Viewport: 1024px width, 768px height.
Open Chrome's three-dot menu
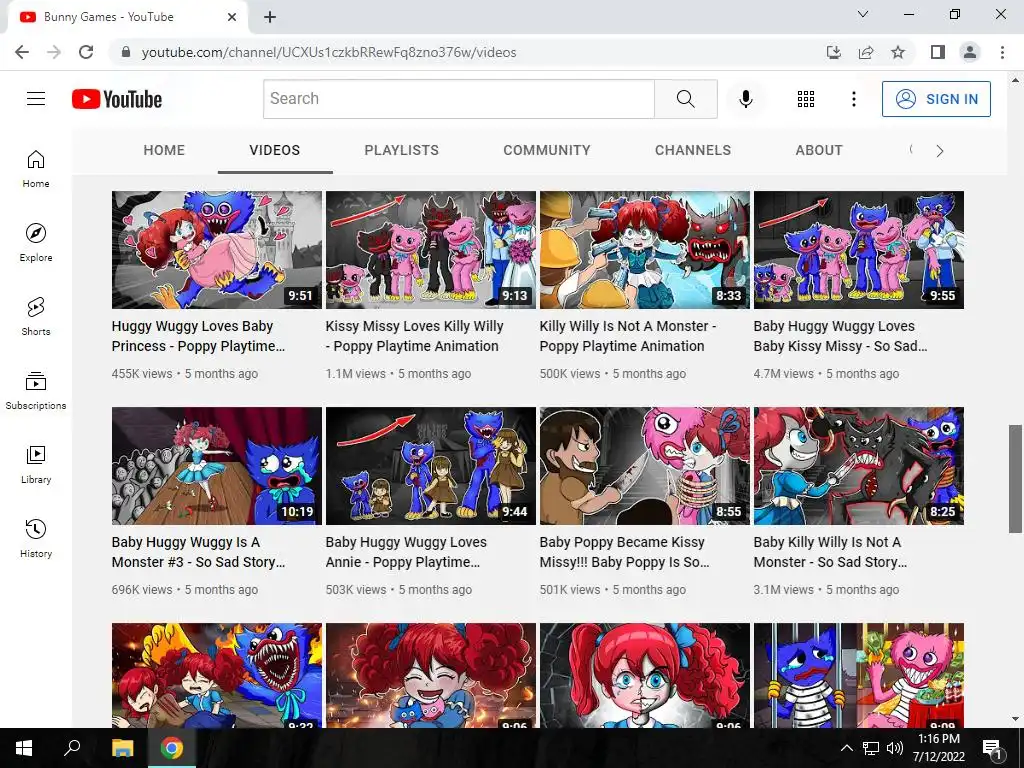[1002, 52]
